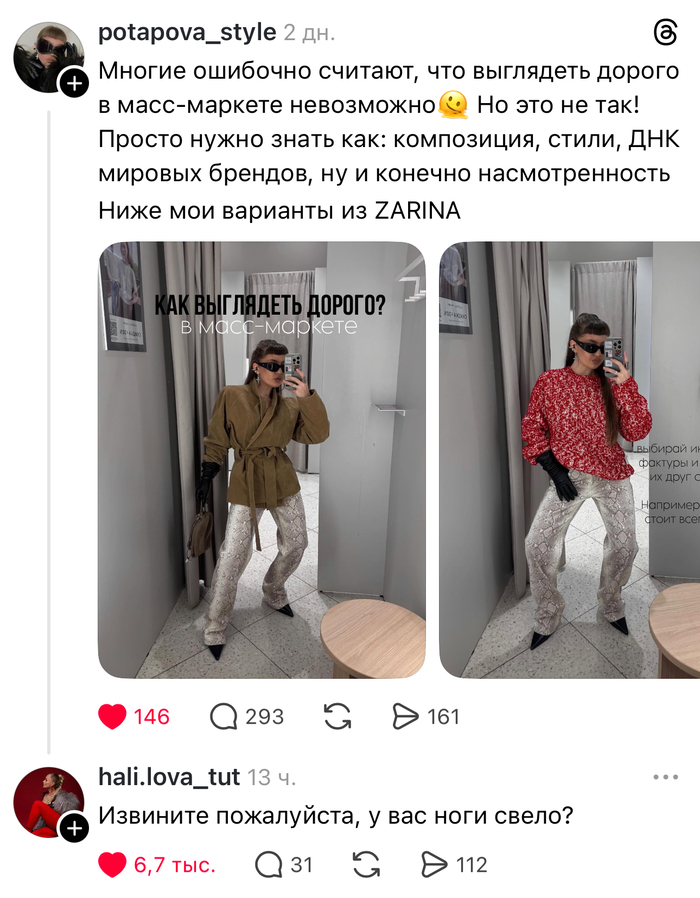This screenshot has height=898, width=700.
Task: Click the post timestamp 2 дн.
Action: tap(309, 33)
